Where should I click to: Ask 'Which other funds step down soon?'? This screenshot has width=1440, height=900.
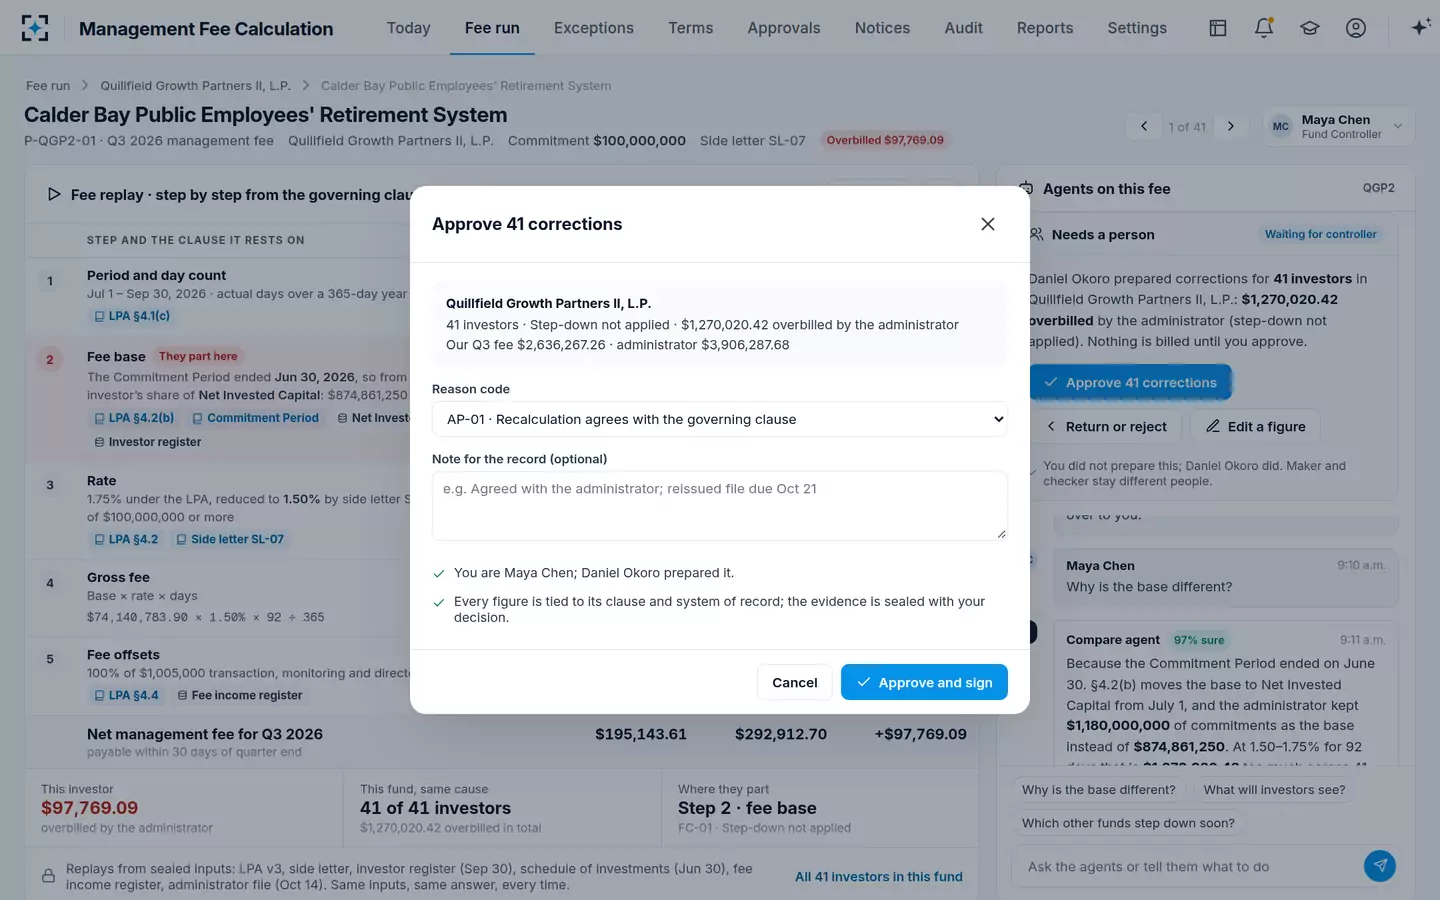[1128, 824]
